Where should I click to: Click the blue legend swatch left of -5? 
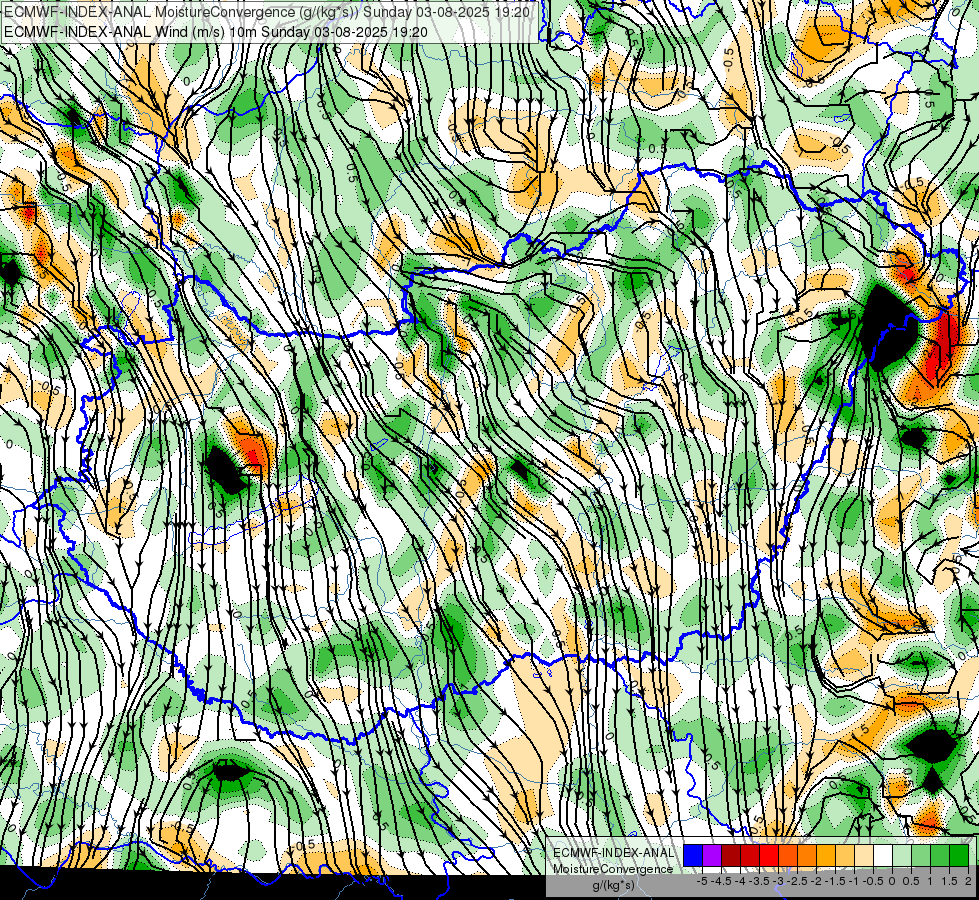tap(693, 855)
